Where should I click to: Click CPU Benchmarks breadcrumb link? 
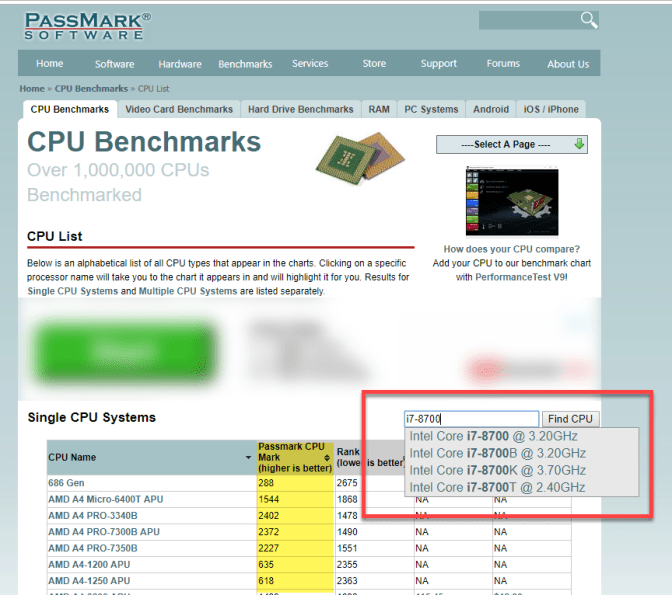tap(91, 89)
